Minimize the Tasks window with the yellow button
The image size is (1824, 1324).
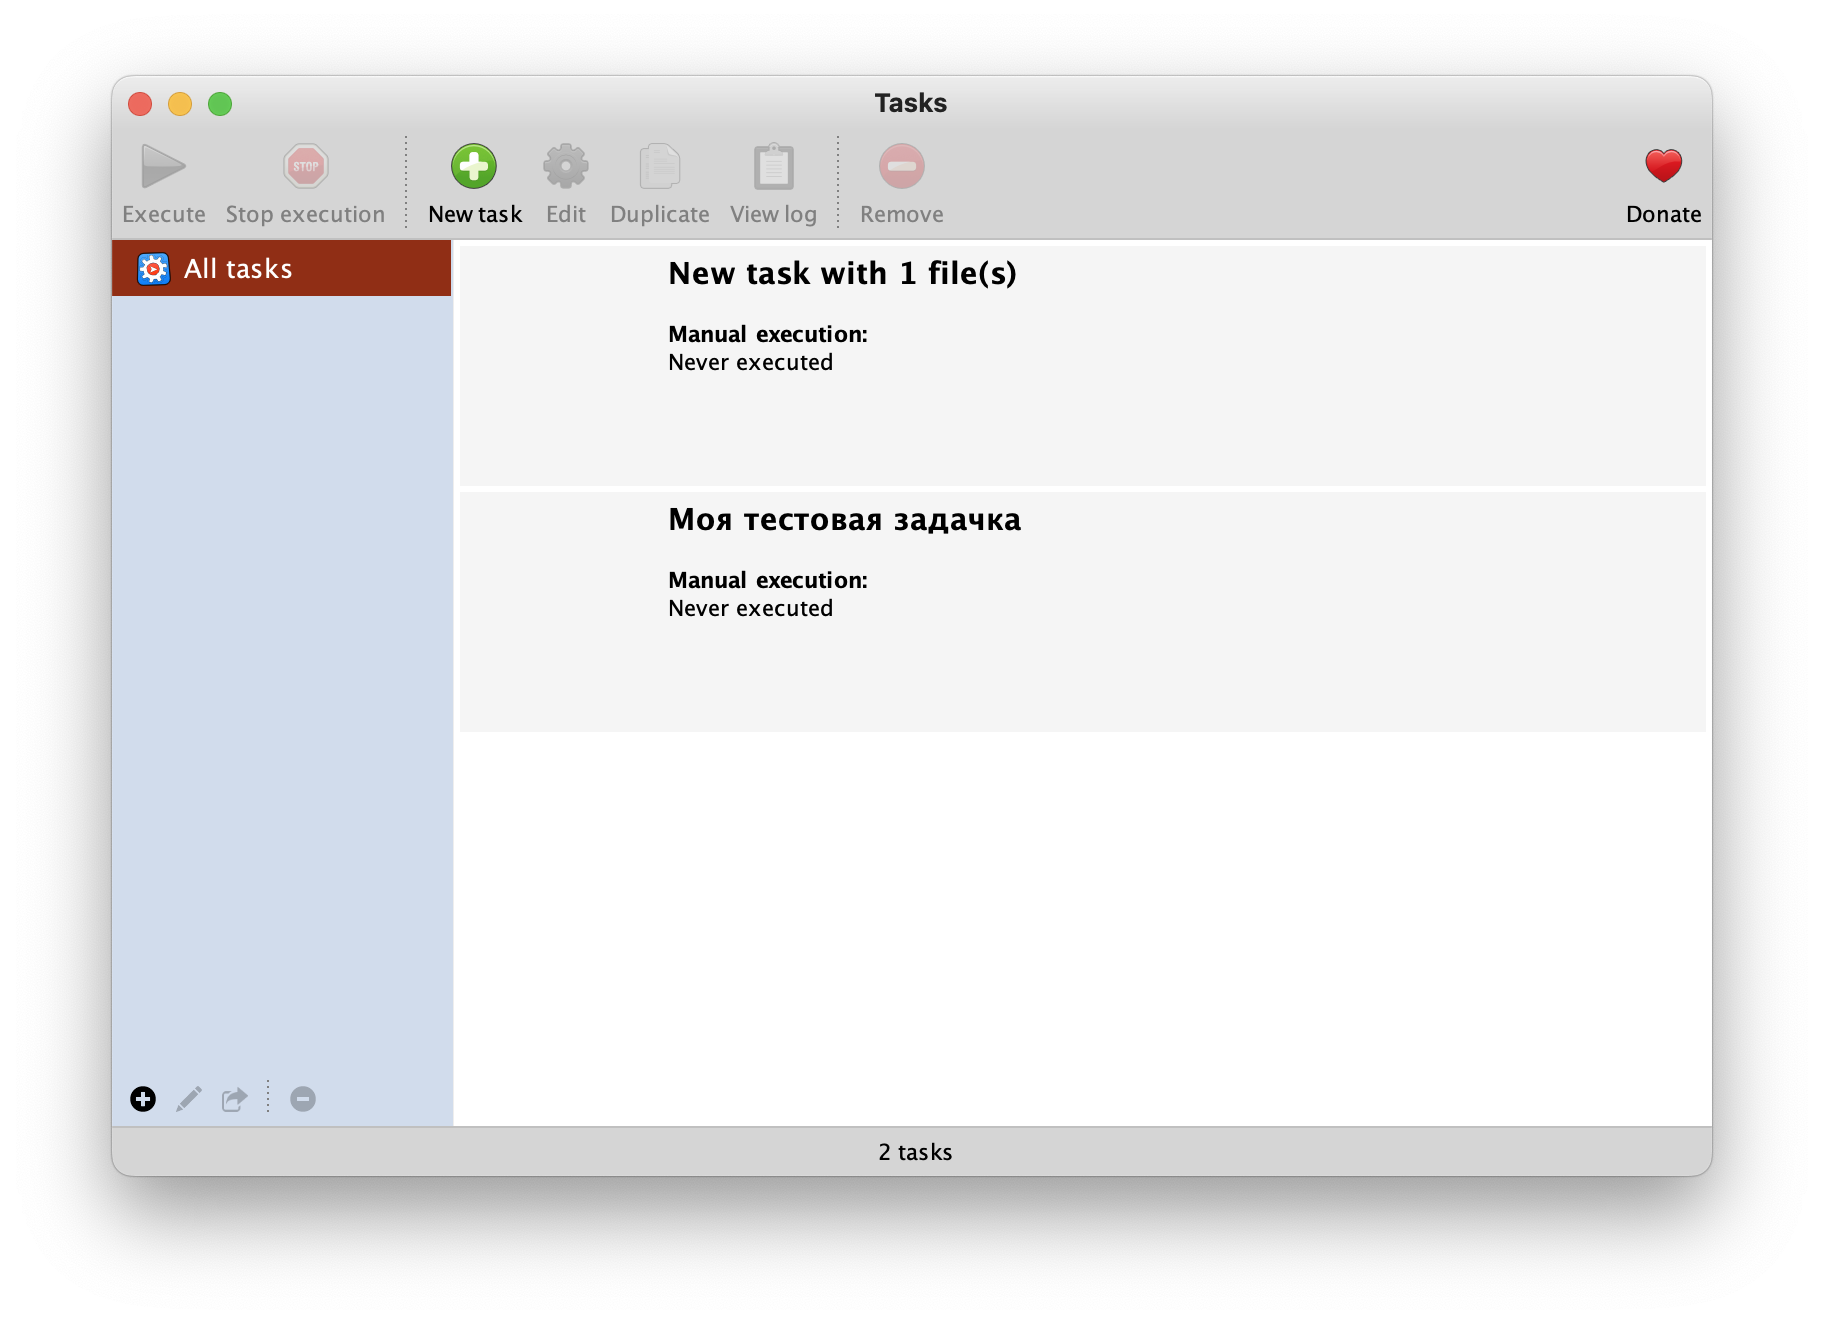[180, 104]
